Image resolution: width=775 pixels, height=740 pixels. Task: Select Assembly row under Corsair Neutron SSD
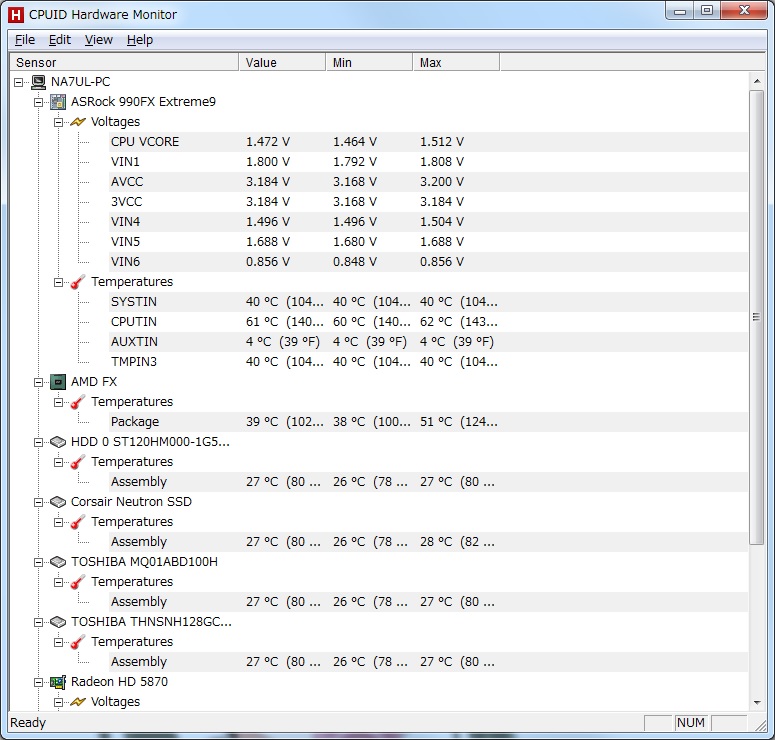(428, 542)
